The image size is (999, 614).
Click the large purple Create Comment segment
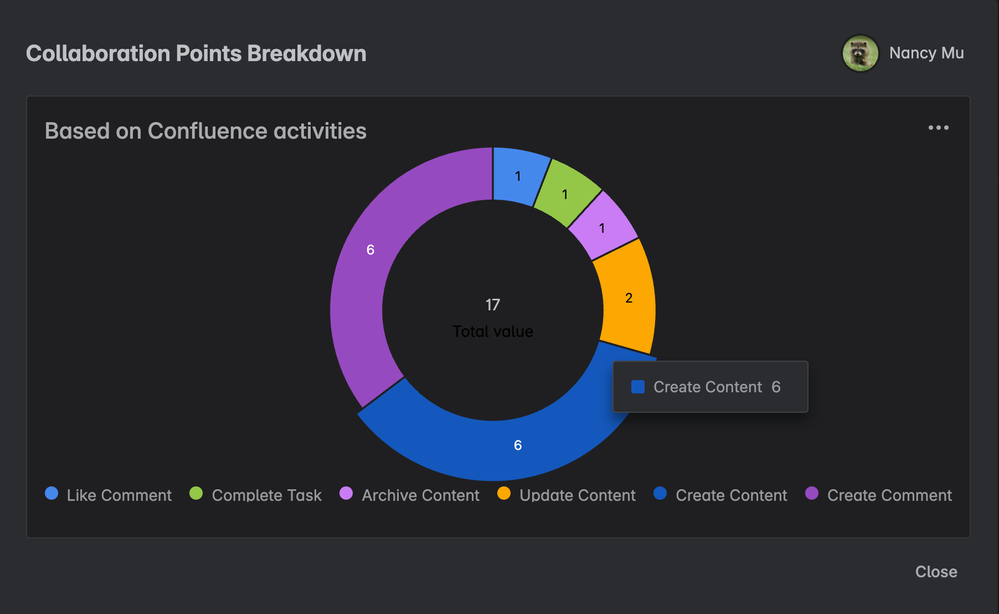369,250
